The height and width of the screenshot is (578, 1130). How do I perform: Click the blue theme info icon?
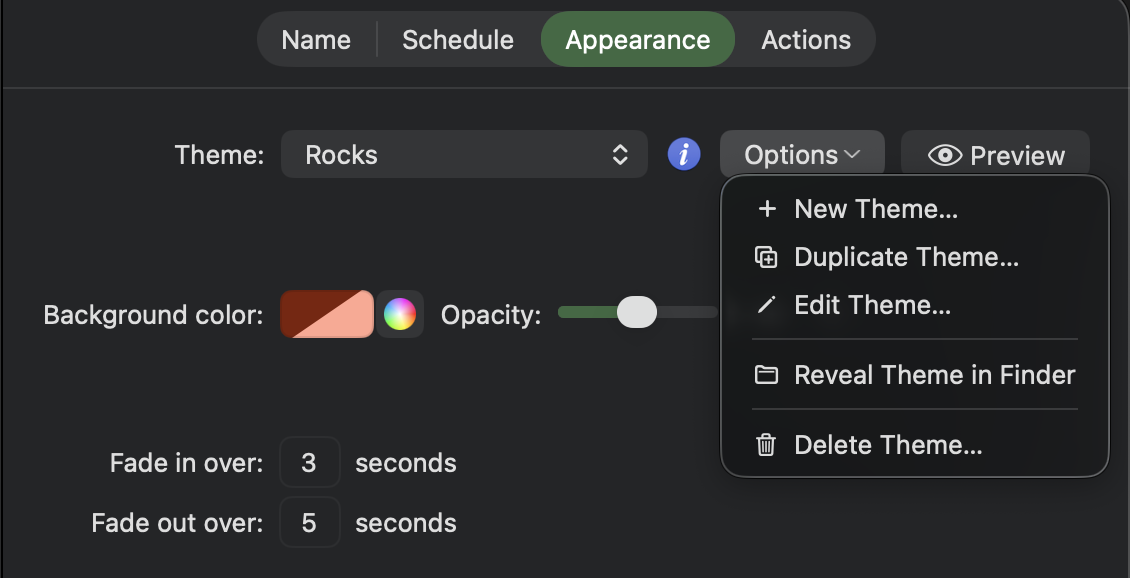click(x=684, y=154)
